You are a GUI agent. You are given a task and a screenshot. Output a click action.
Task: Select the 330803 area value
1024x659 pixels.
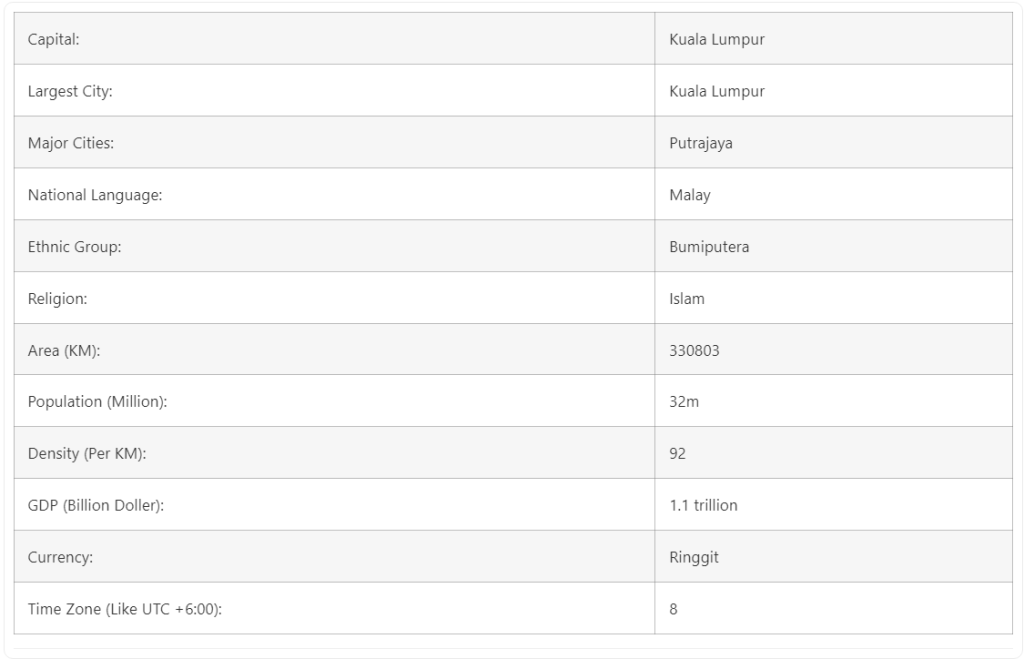click(694, 350)
